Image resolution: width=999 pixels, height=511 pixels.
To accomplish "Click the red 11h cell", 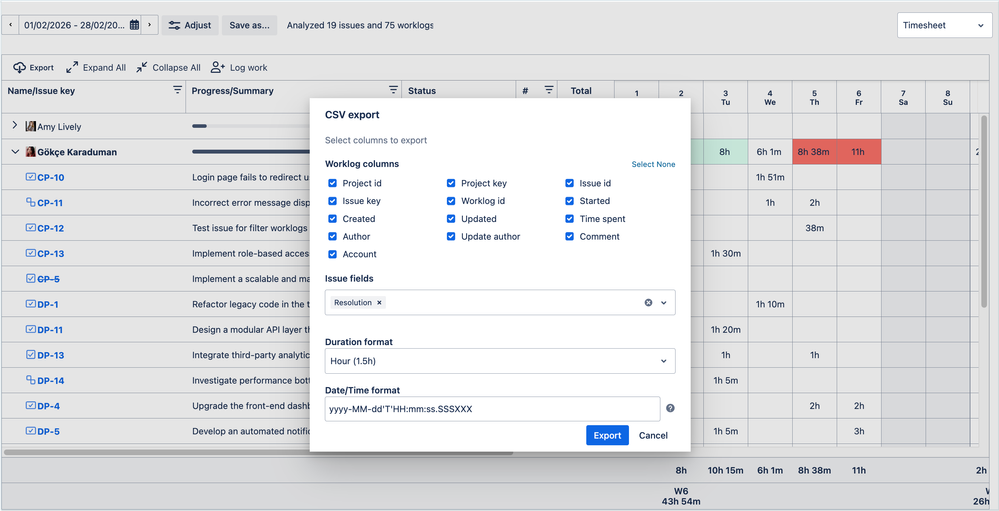I will tap(859, 152).
